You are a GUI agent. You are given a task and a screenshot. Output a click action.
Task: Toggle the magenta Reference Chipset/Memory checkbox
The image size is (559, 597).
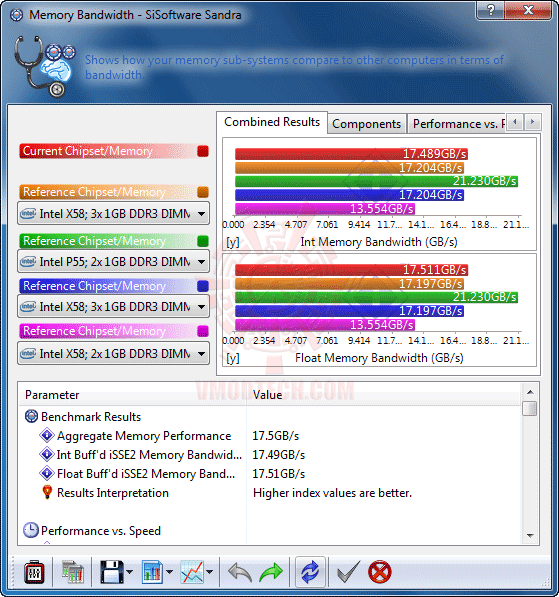click(203, 331)
